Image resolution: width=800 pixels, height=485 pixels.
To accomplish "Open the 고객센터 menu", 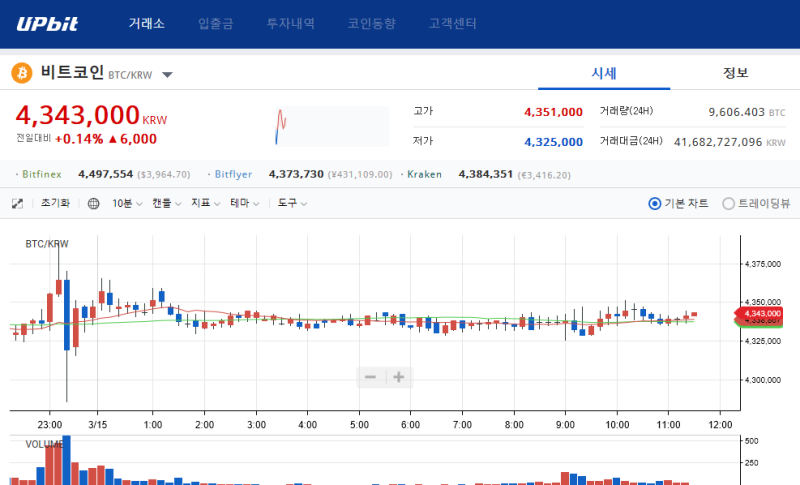I will [x=453, y=23].
